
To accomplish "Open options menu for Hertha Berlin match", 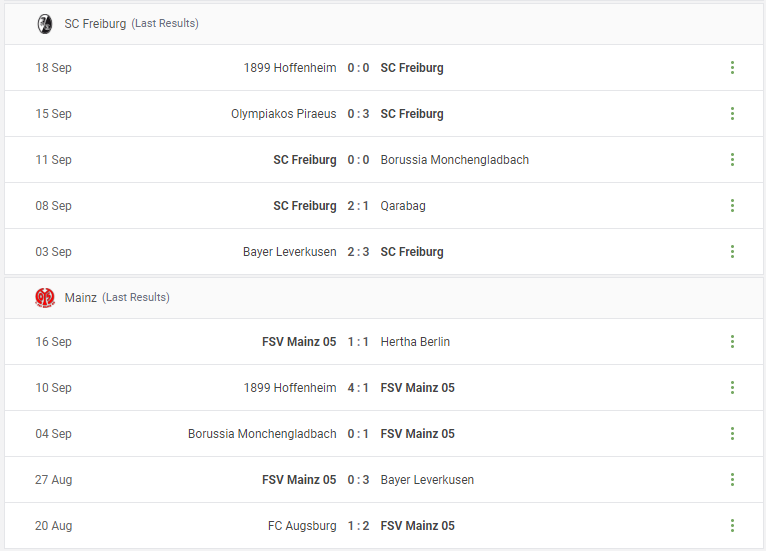I will click(x=732, y=341).
